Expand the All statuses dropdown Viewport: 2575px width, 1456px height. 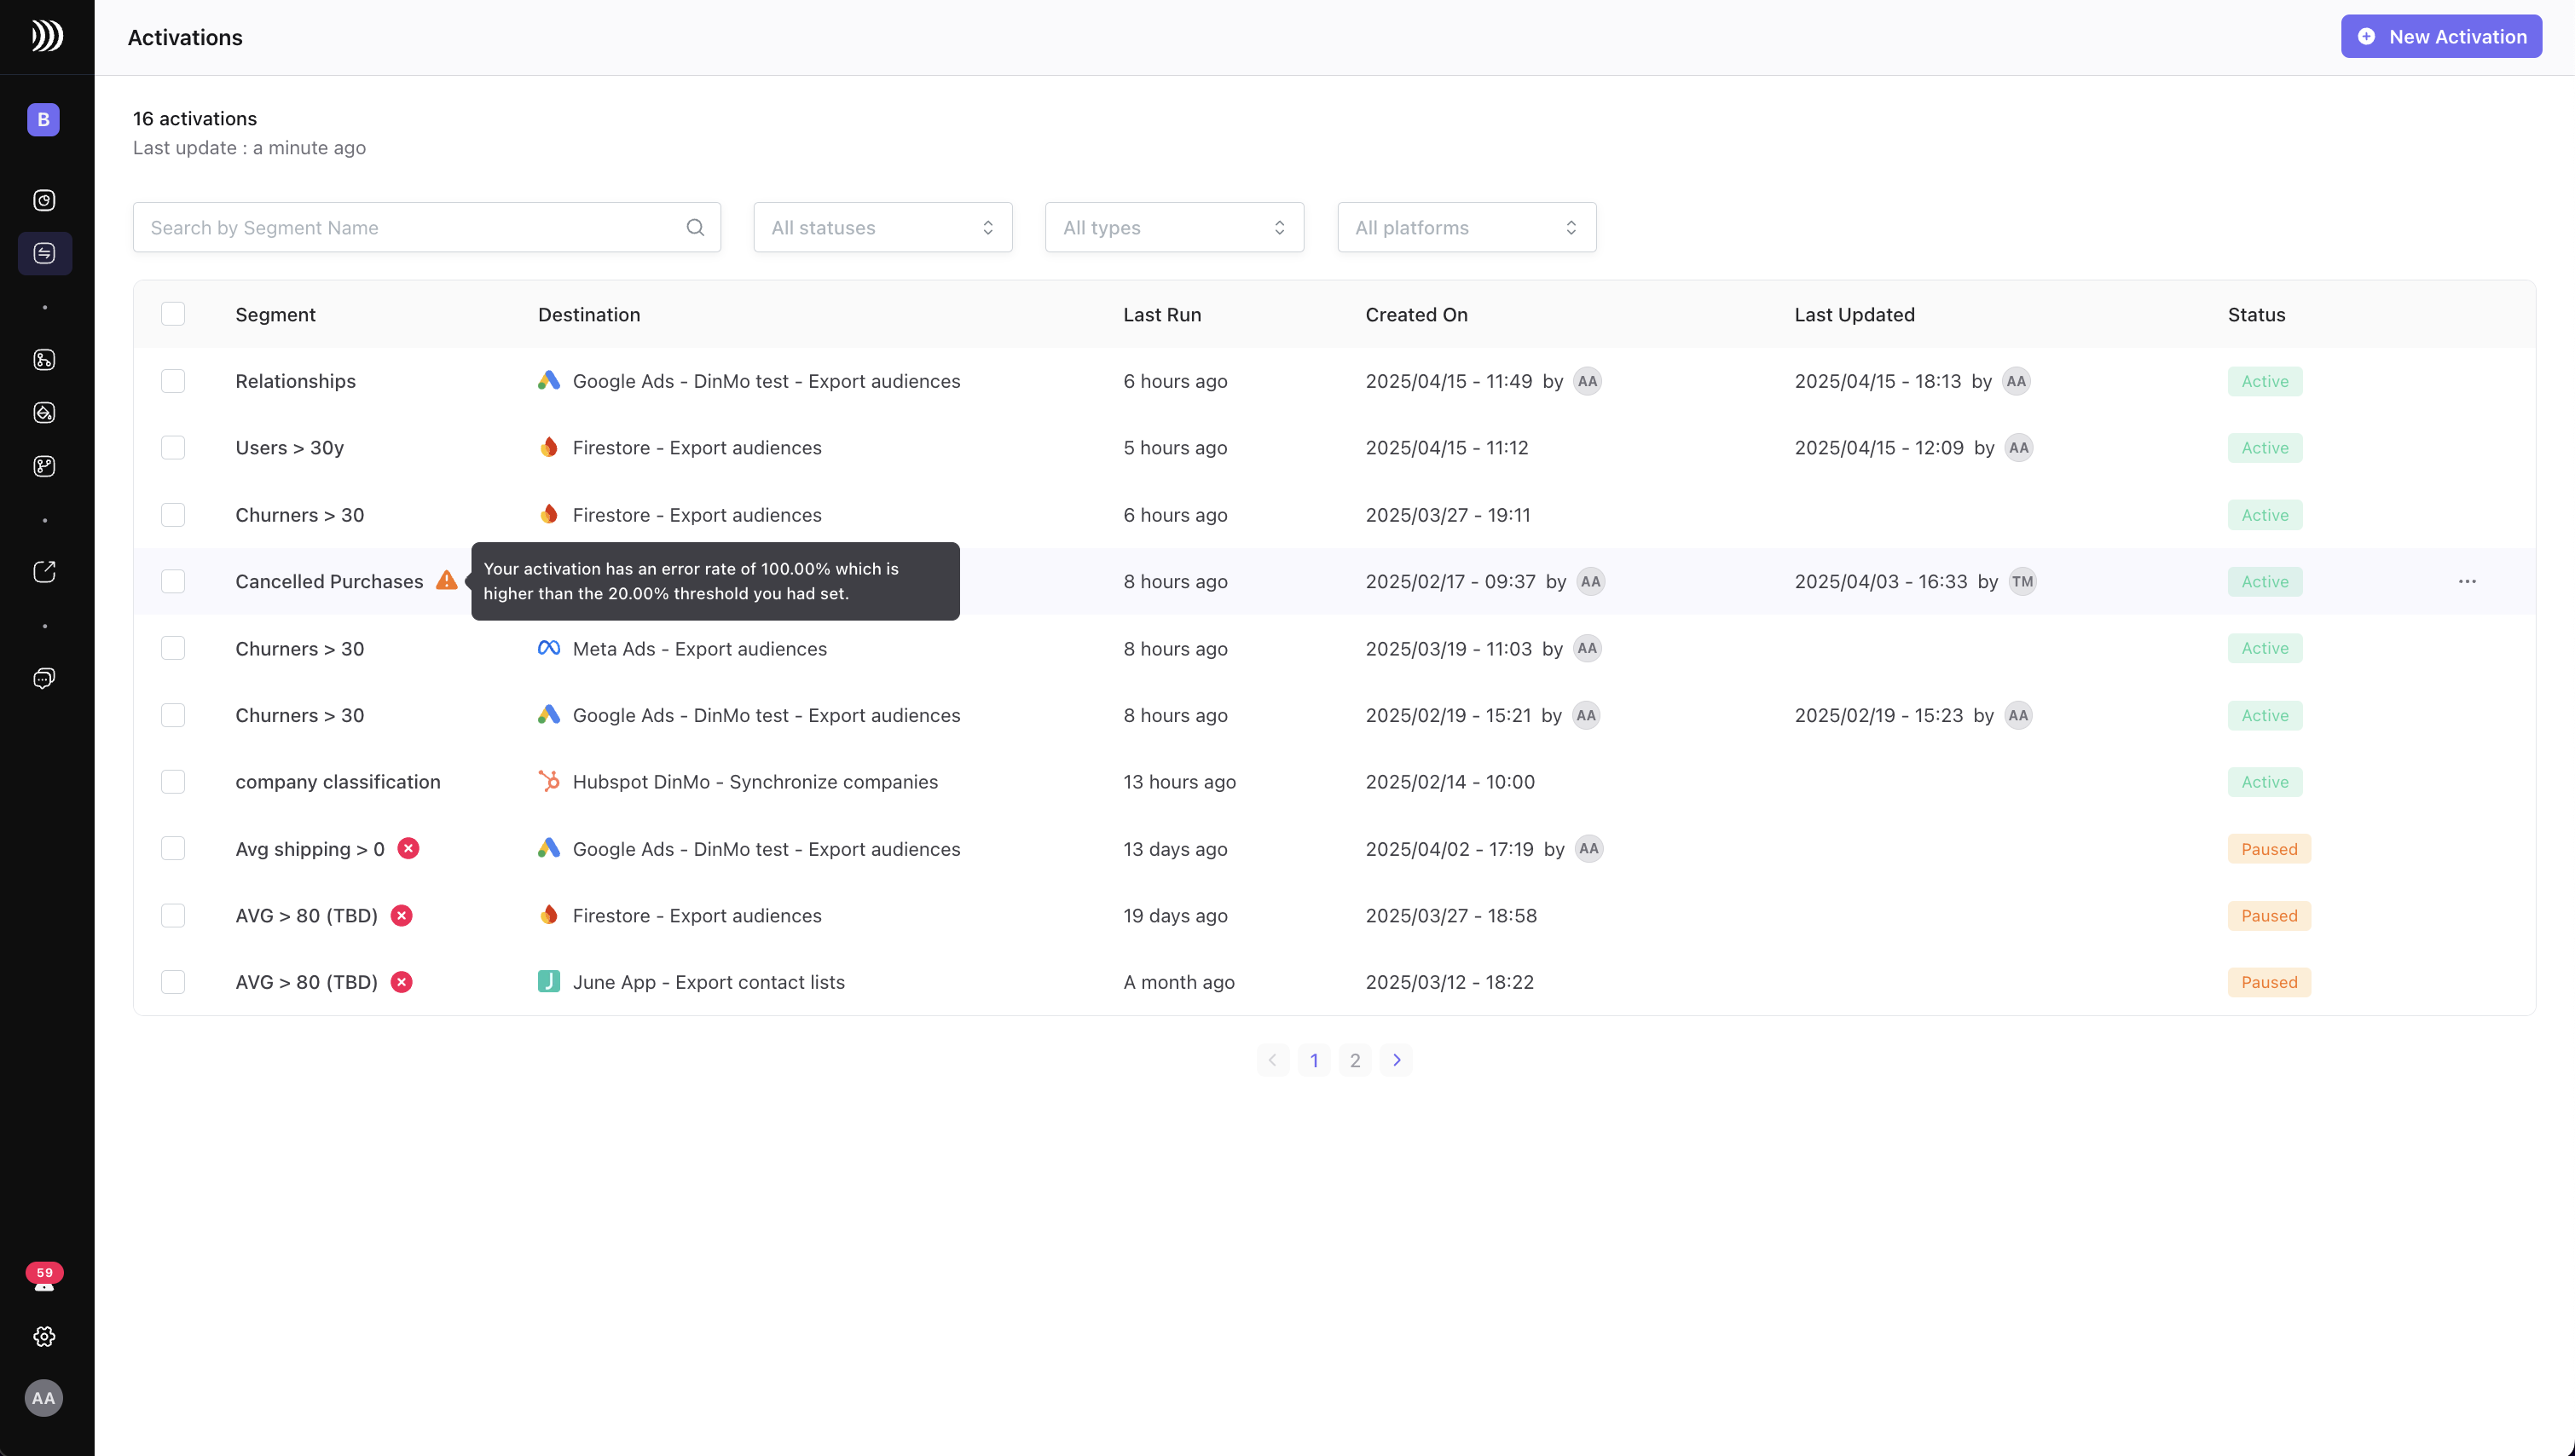click(882, 227)
